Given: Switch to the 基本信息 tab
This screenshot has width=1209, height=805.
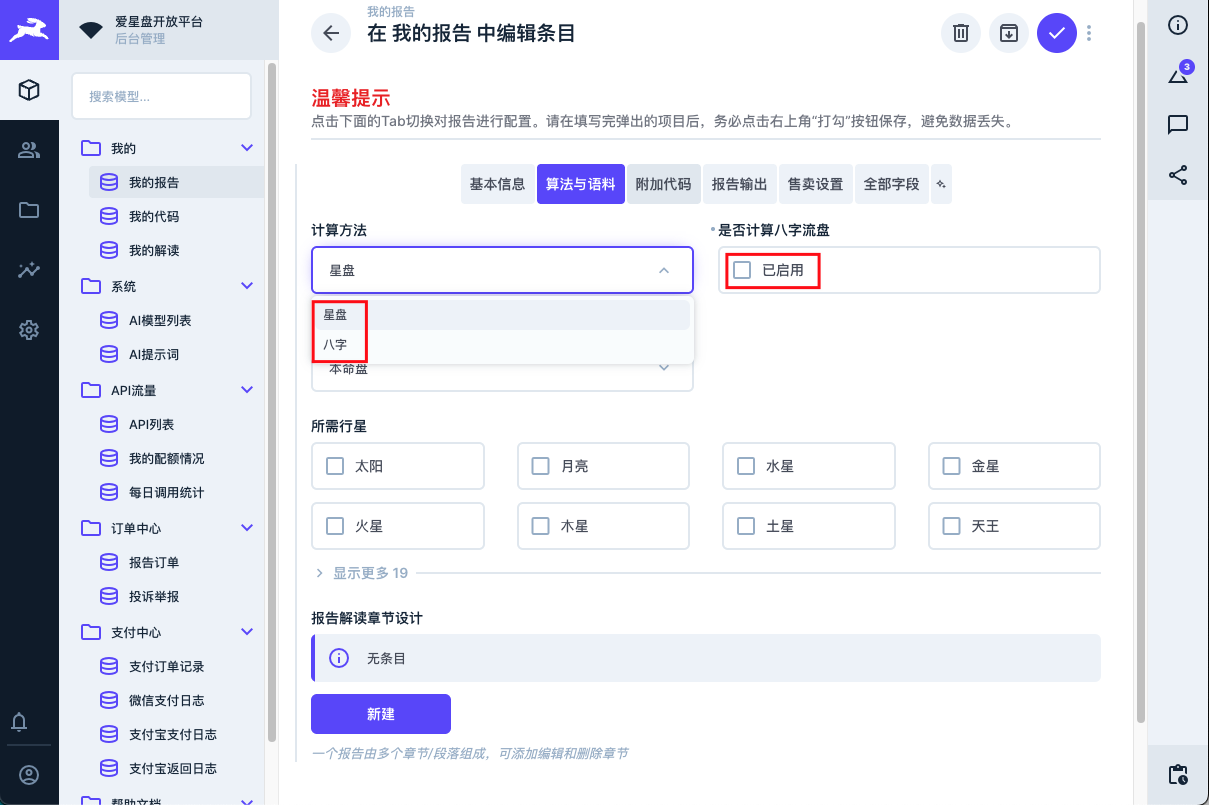Looking at the screenshot, I should 497,184.
